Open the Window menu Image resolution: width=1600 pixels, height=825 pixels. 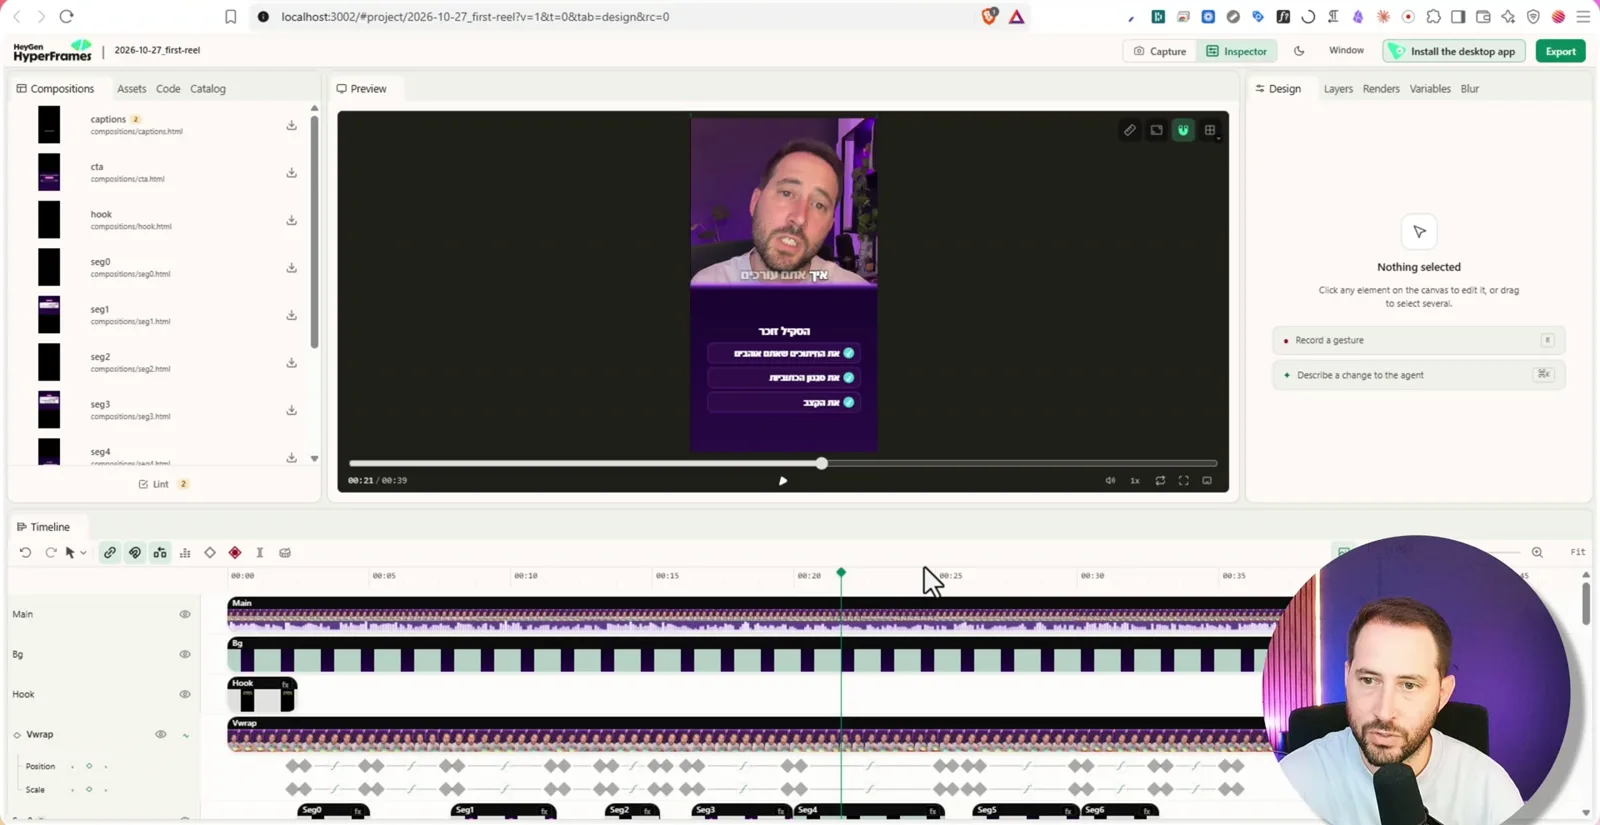[x=1346, y=50]
